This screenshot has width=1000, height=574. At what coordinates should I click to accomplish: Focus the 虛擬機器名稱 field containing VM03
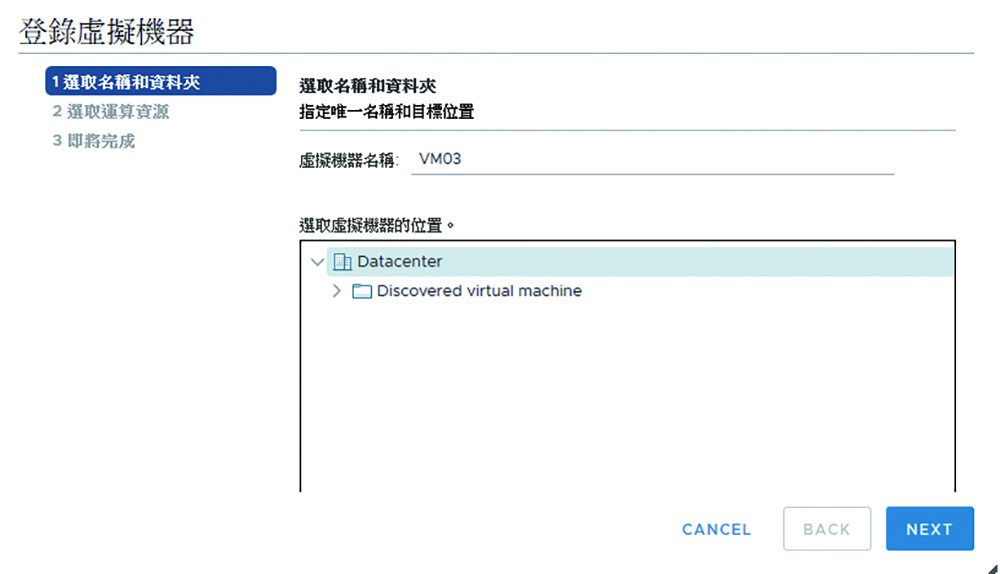point(652,159)
